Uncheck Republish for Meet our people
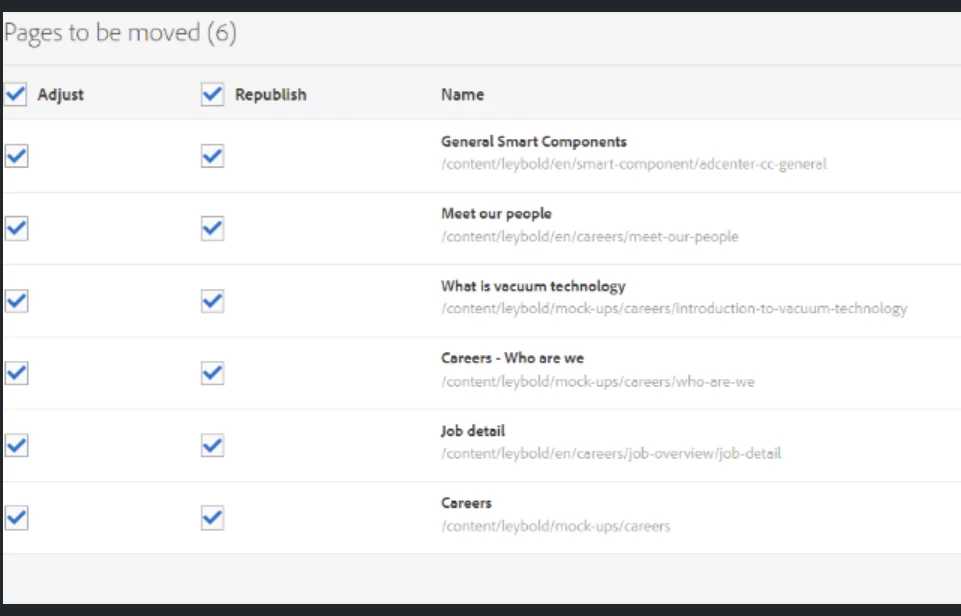The width and height of the screenshot is (961, 616). [212, 228]
